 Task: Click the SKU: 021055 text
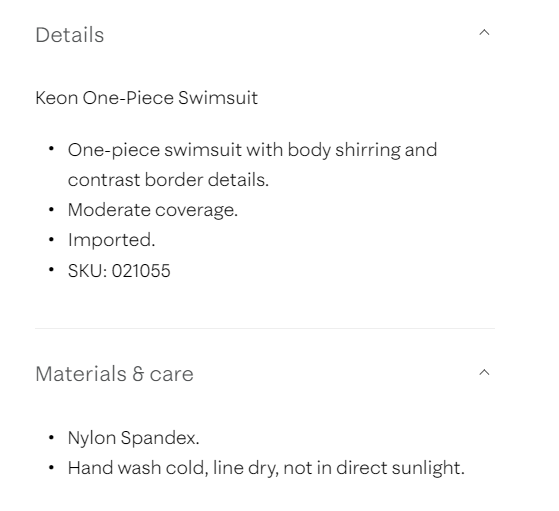click(119, 271)
